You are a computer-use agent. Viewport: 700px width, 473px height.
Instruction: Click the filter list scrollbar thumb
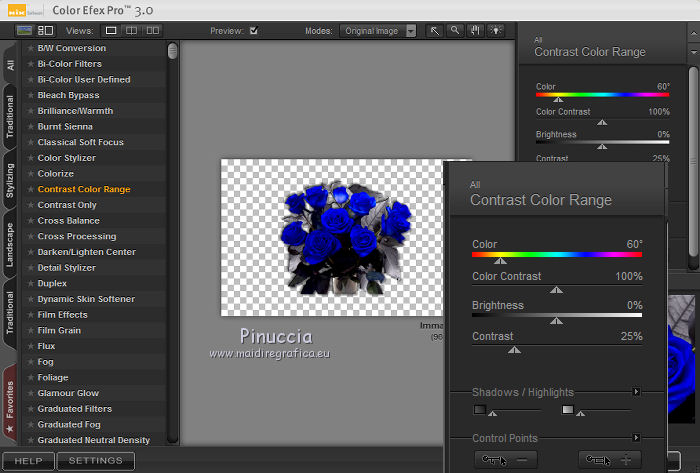[x=172, y=51]
